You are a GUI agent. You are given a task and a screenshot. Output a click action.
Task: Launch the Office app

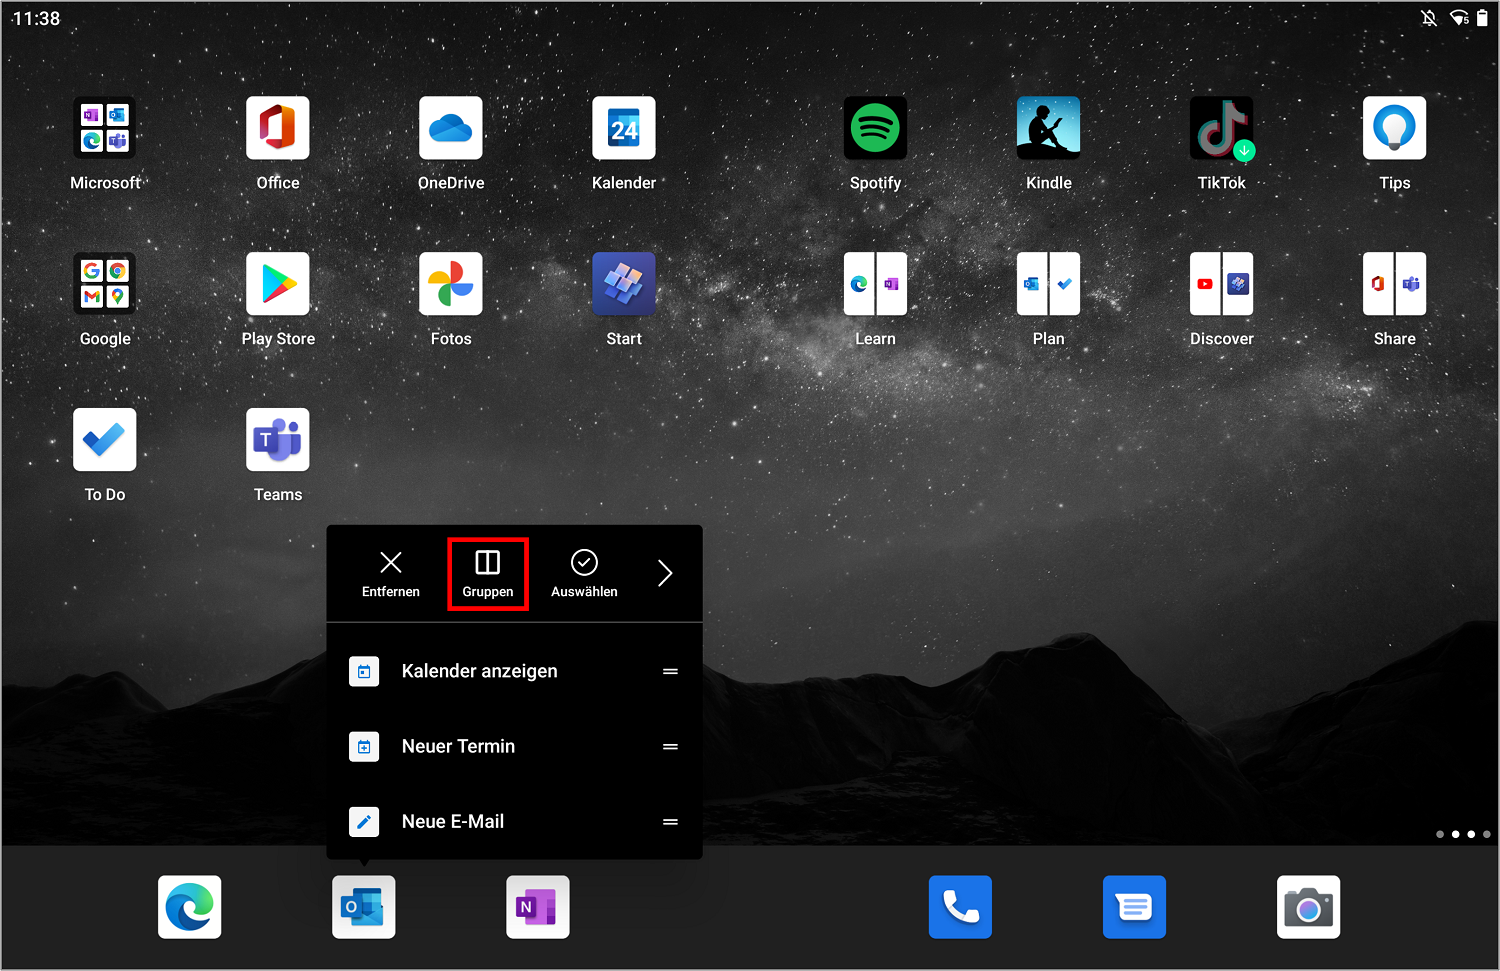coord(278,128)
